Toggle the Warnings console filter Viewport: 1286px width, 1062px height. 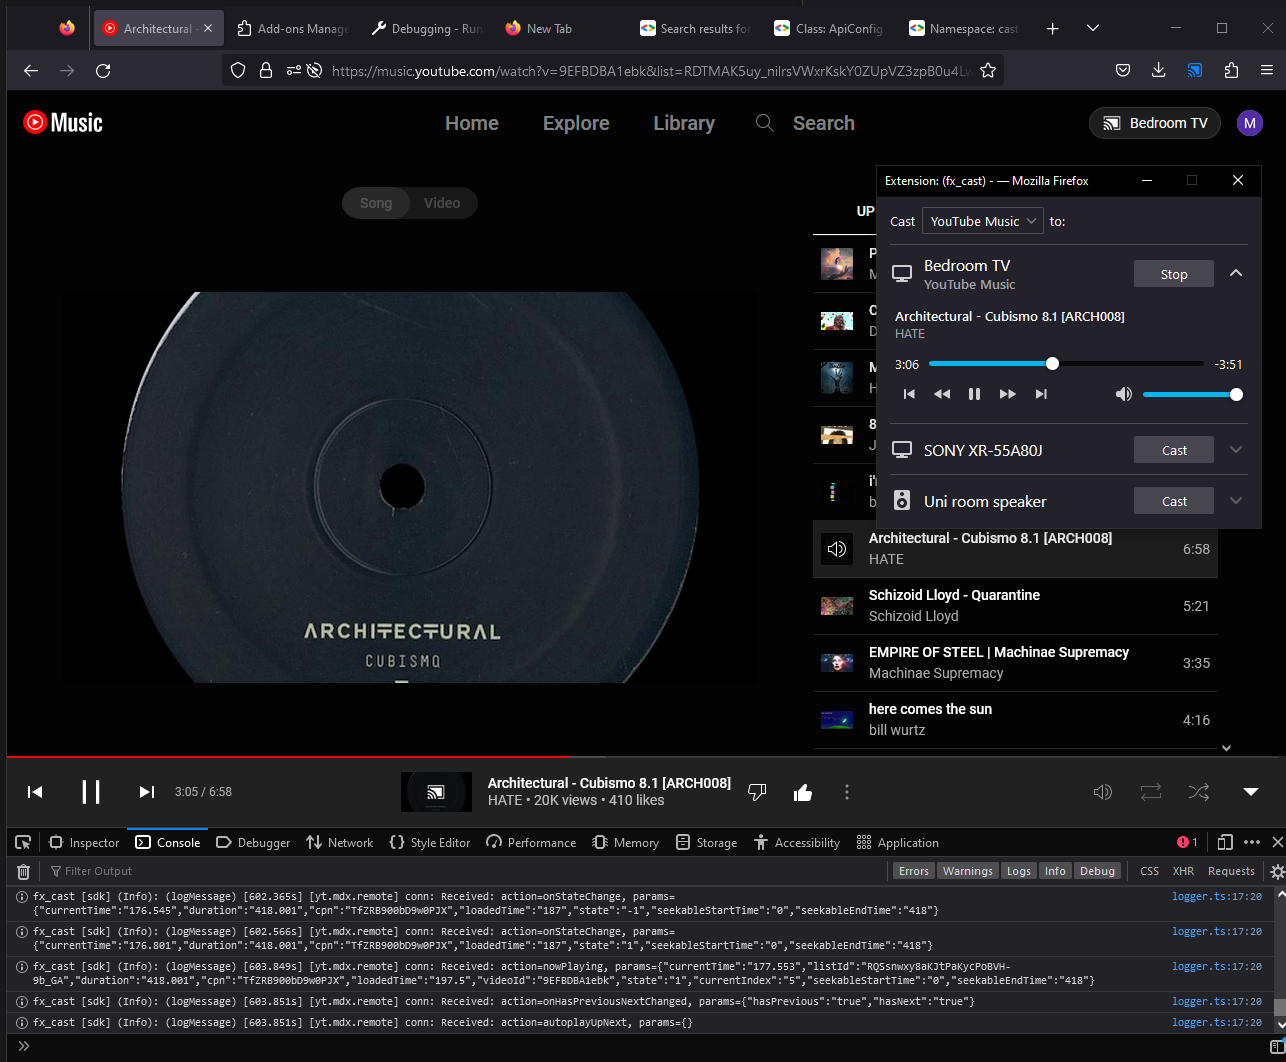(968, 871)
